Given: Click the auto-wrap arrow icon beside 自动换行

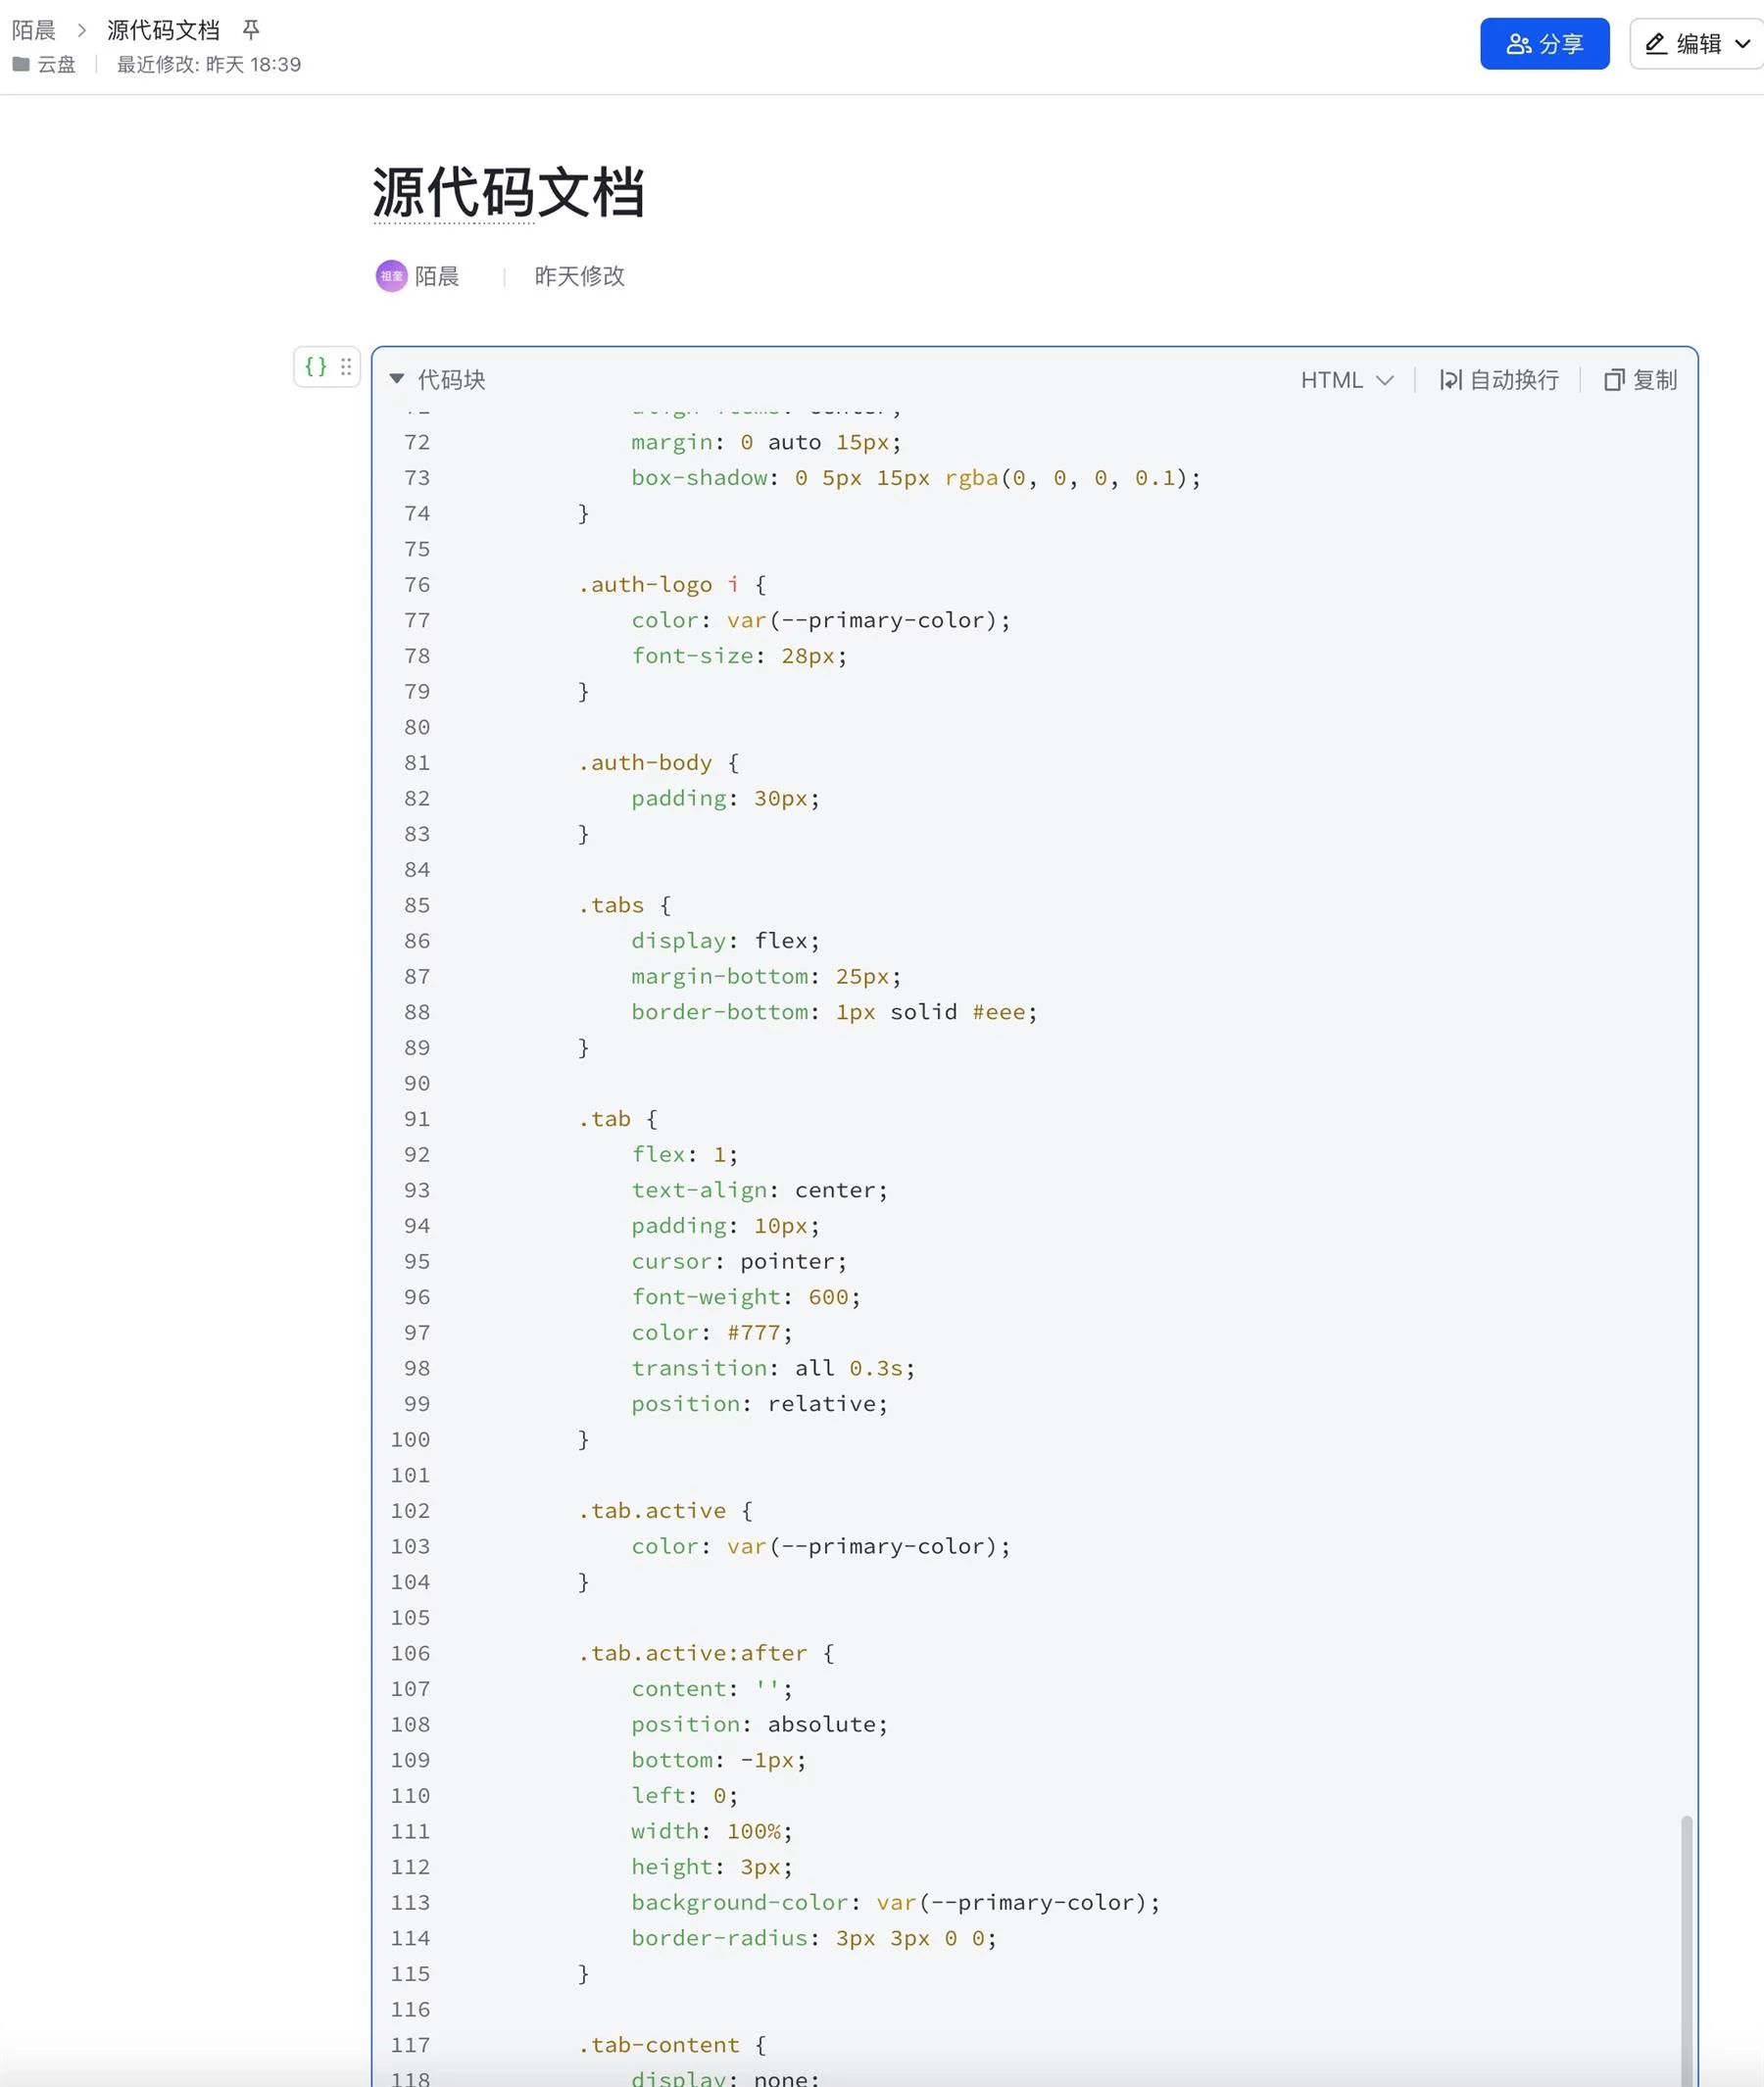Looking at the screenshot, I should coord(1451,380).
